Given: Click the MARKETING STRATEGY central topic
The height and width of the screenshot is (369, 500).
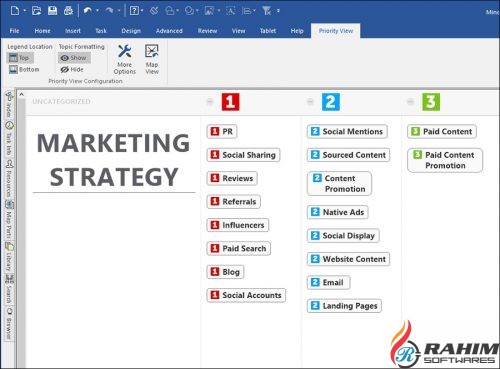Looking at the screenshot, I should (x=114, y=160).
